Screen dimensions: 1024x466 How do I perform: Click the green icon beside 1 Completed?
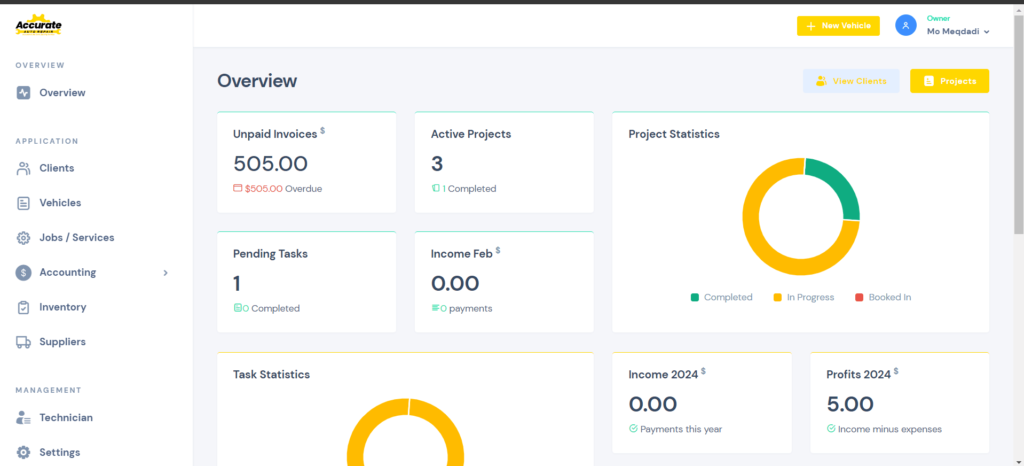click(436, 189)
